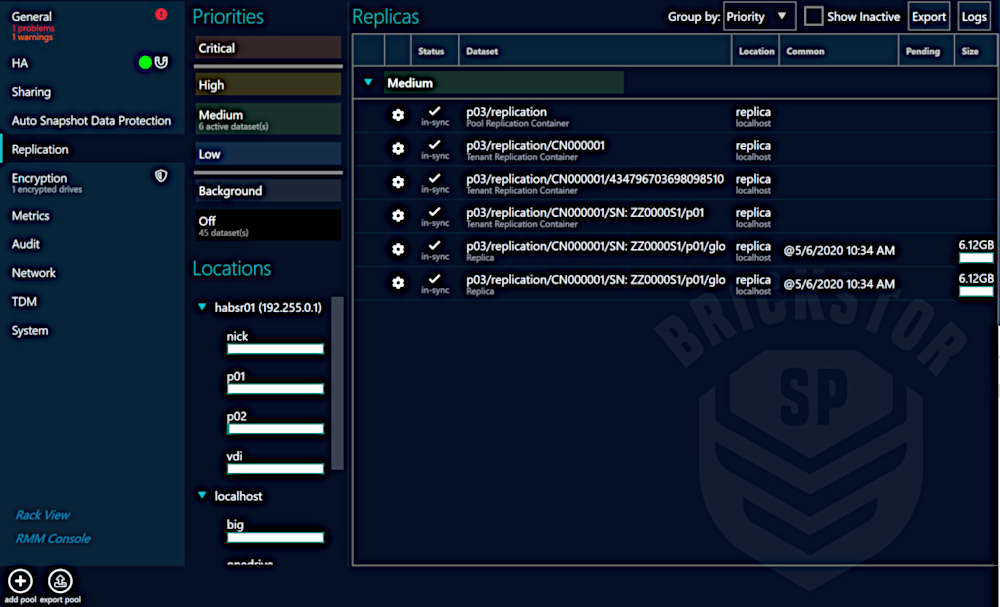Open the Group by Priority dropdown

[759, 16]
